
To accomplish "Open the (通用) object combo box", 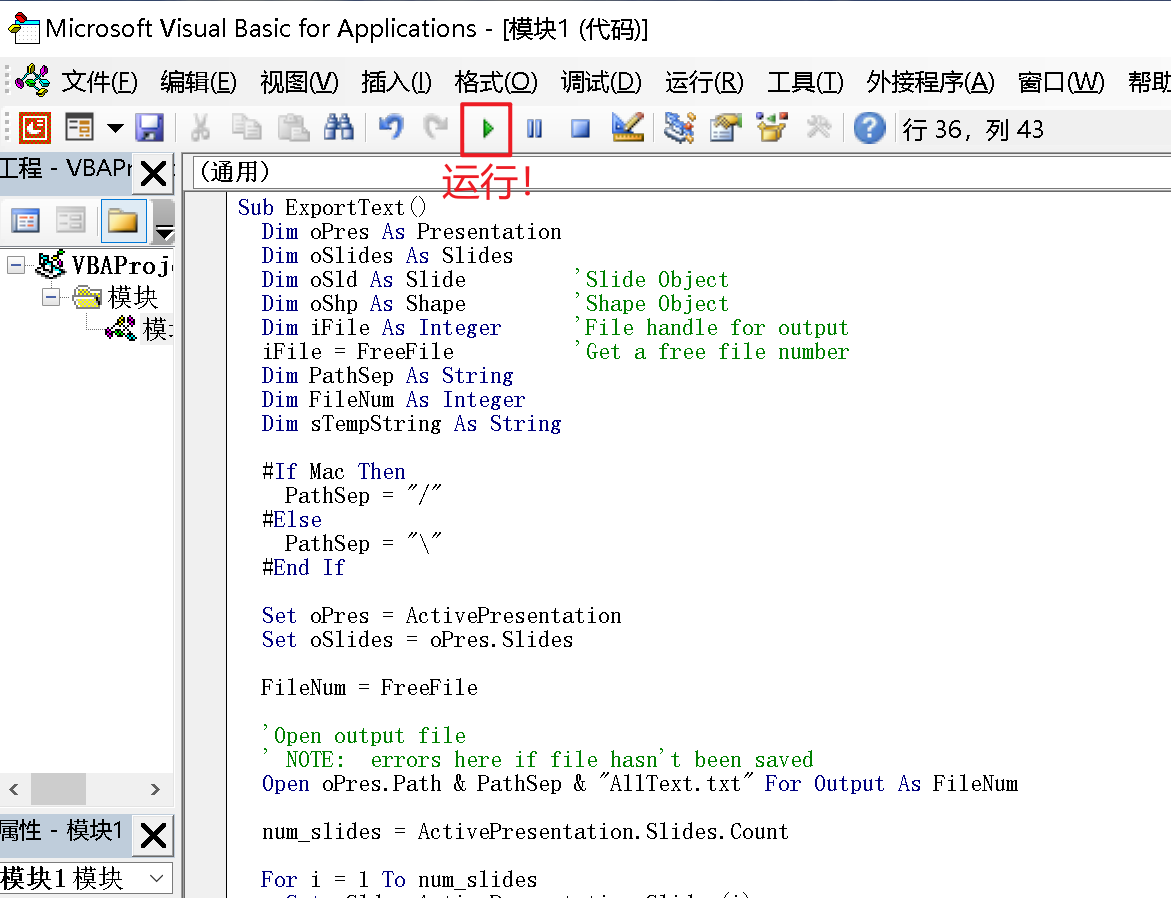I will (x=682, y=172).
